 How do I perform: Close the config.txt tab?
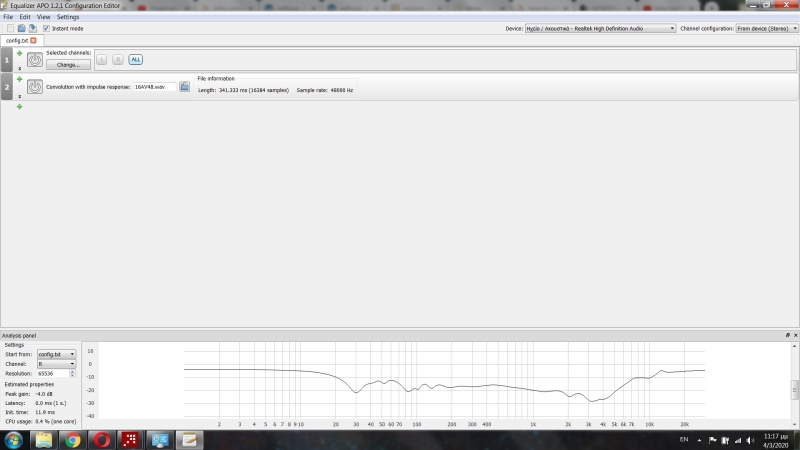click(33, 40)
